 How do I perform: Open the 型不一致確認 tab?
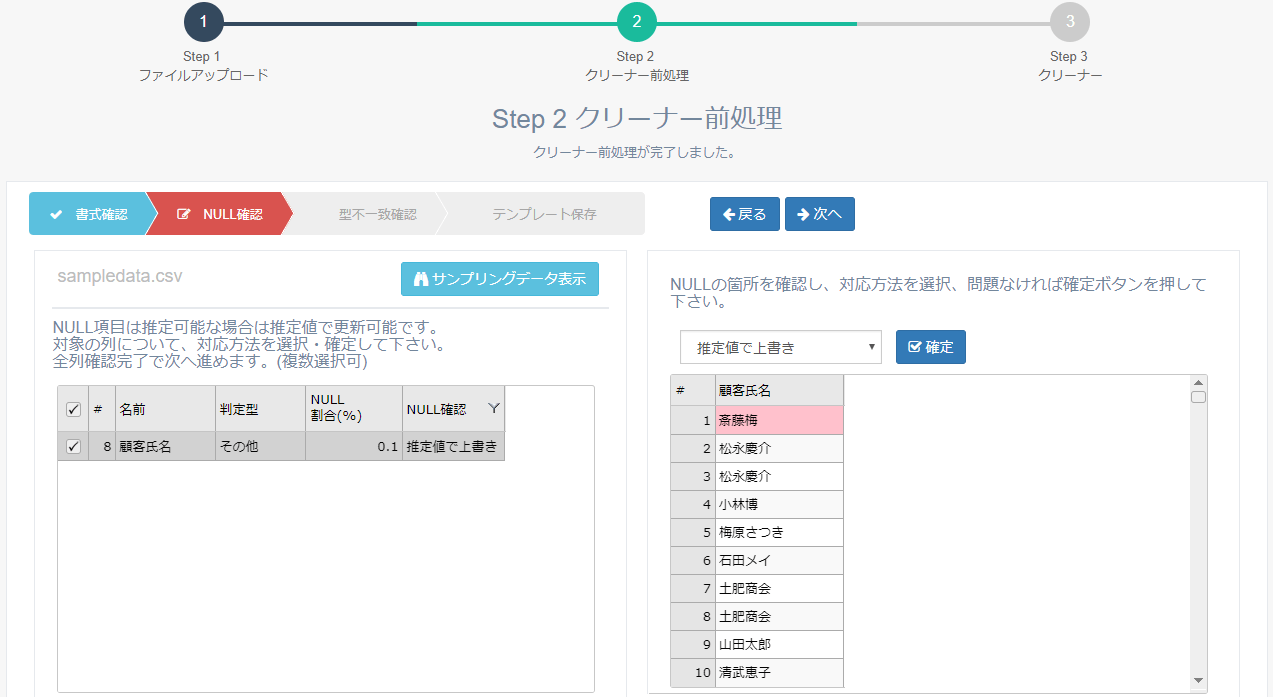[x=376, y=214]
